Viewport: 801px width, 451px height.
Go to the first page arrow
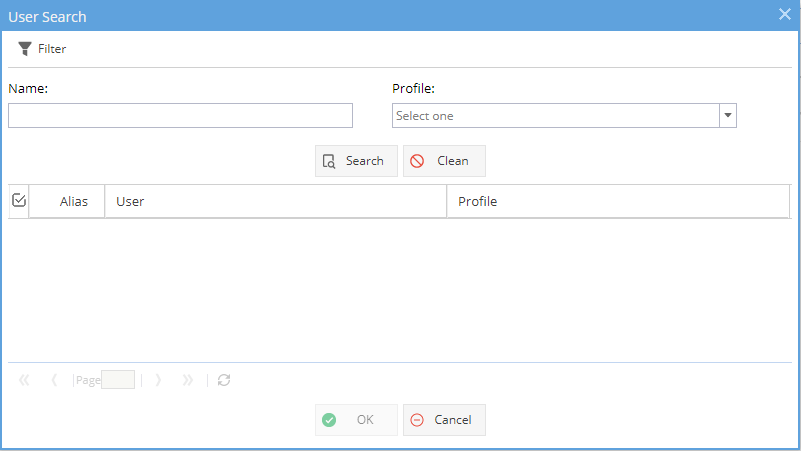click(x=24, y=380)
